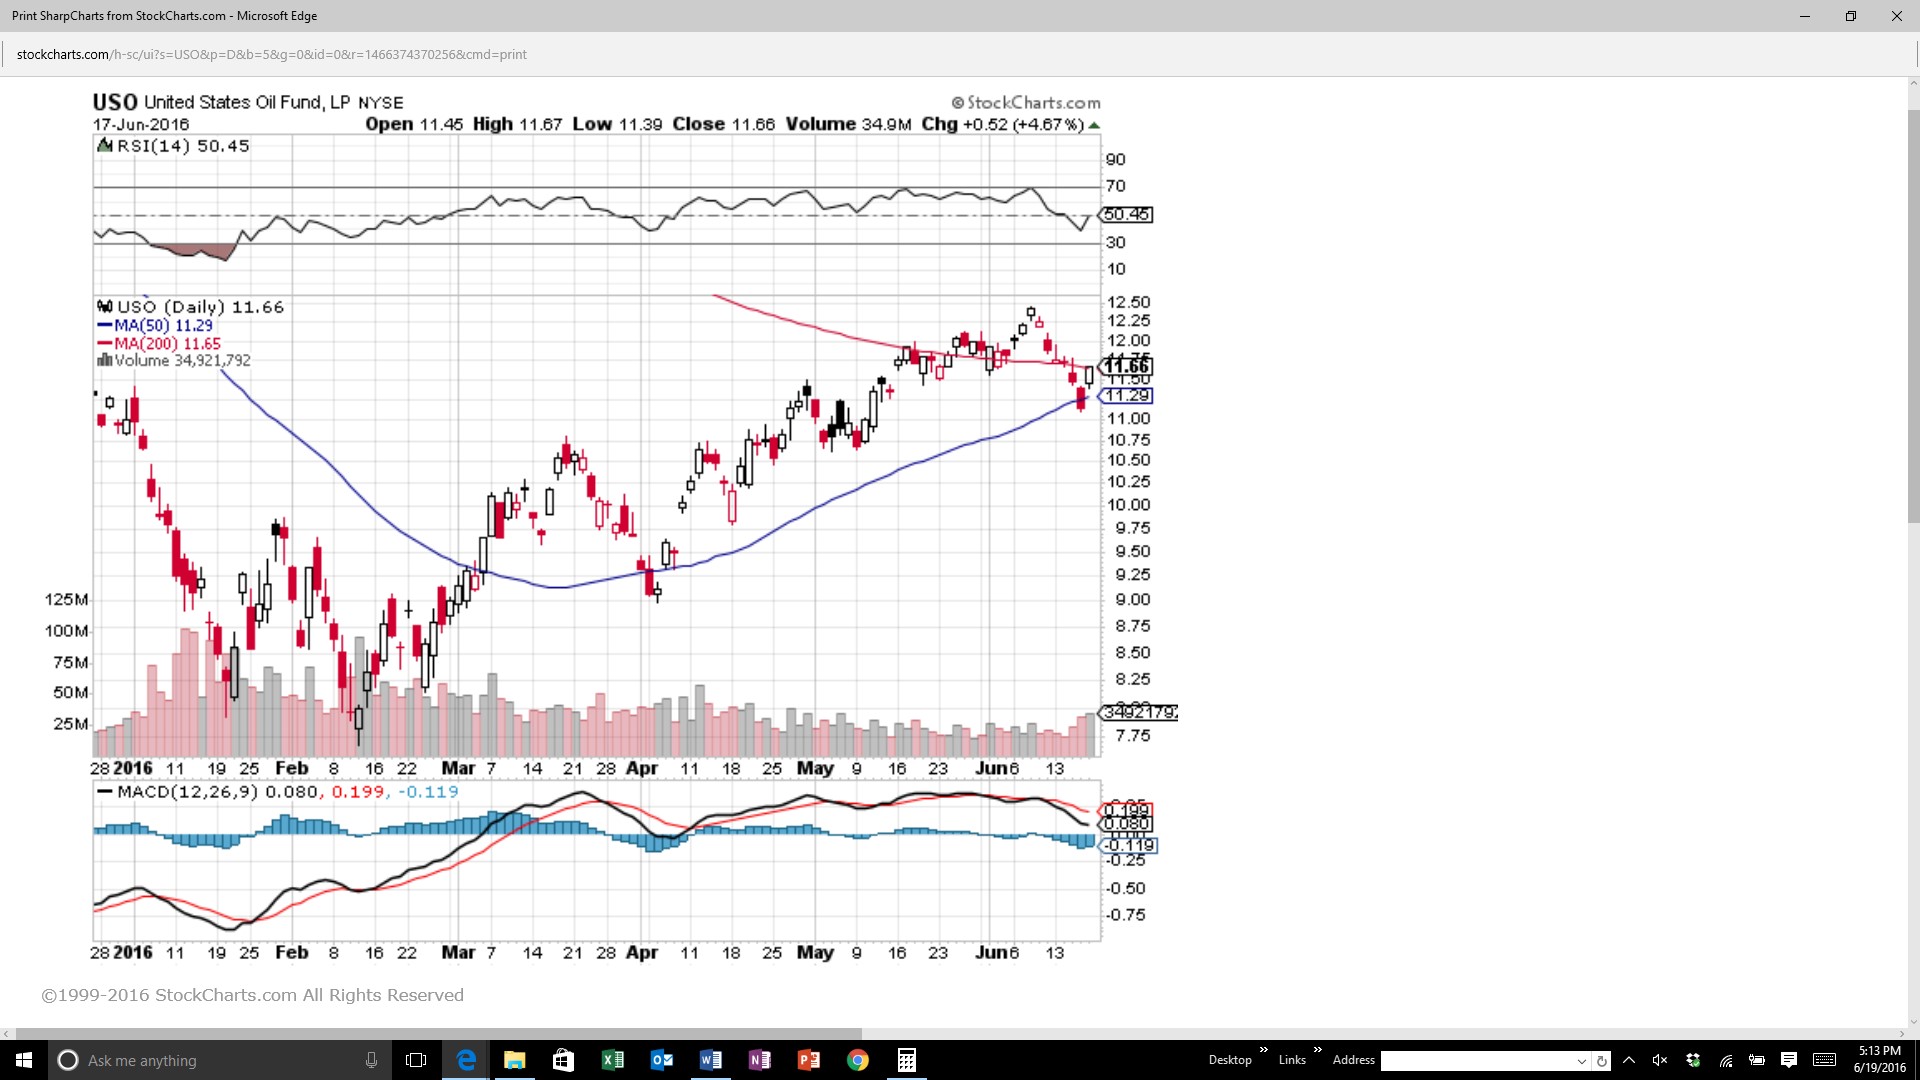Screen dimensions: 1920x1080
Task: Open Google Chrome from the taskbar
Action: point(857,1060)
